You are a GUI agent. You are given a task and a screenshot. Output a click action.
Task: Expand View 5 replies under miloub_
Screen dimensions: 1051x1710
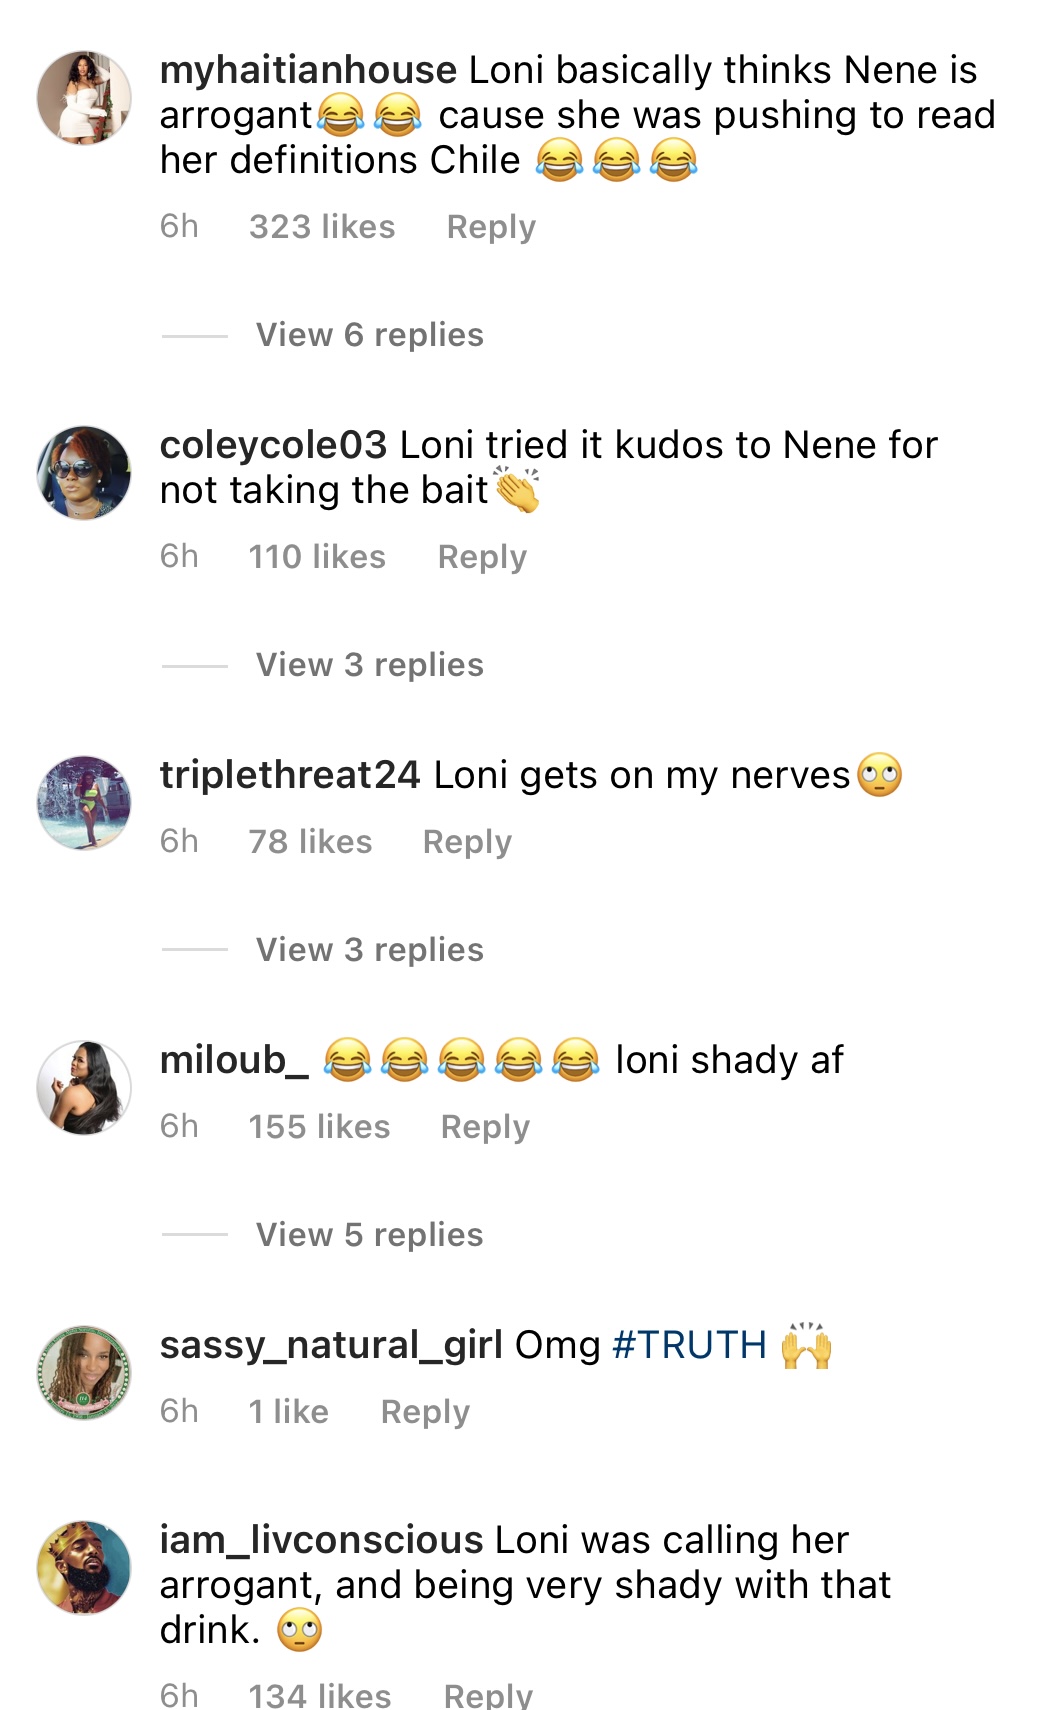369,1235
